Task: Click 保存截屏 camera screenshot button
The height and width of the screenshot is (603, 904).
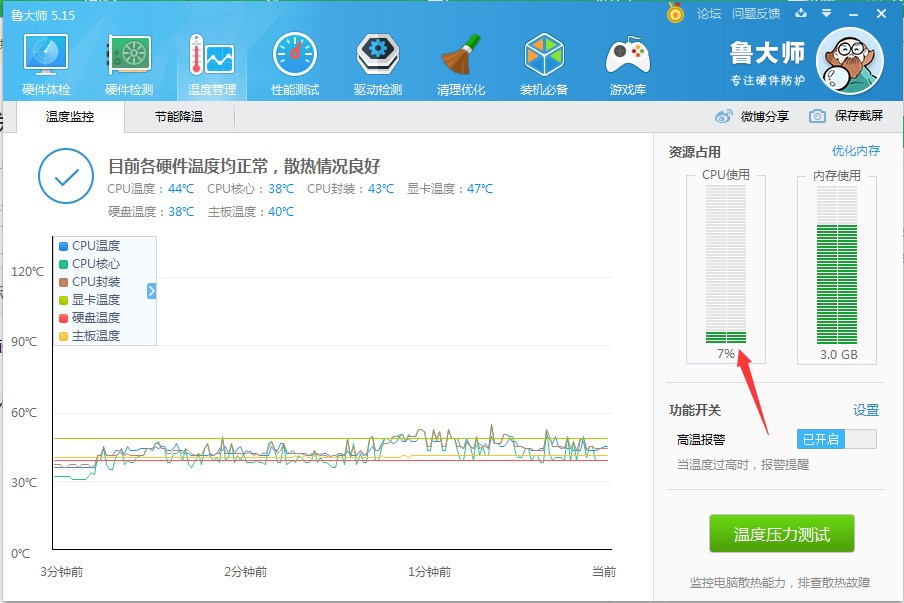Action: pyautogui.click(x=846, y=116)
